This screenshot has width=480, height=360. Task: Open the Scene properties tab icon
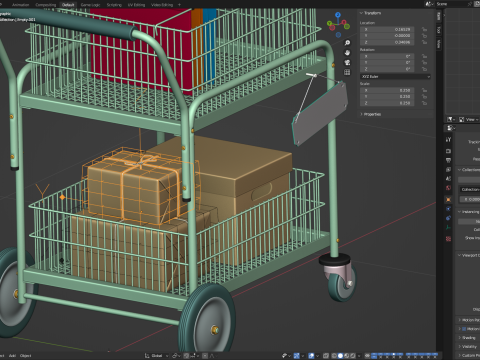click(x=448, y=179)
